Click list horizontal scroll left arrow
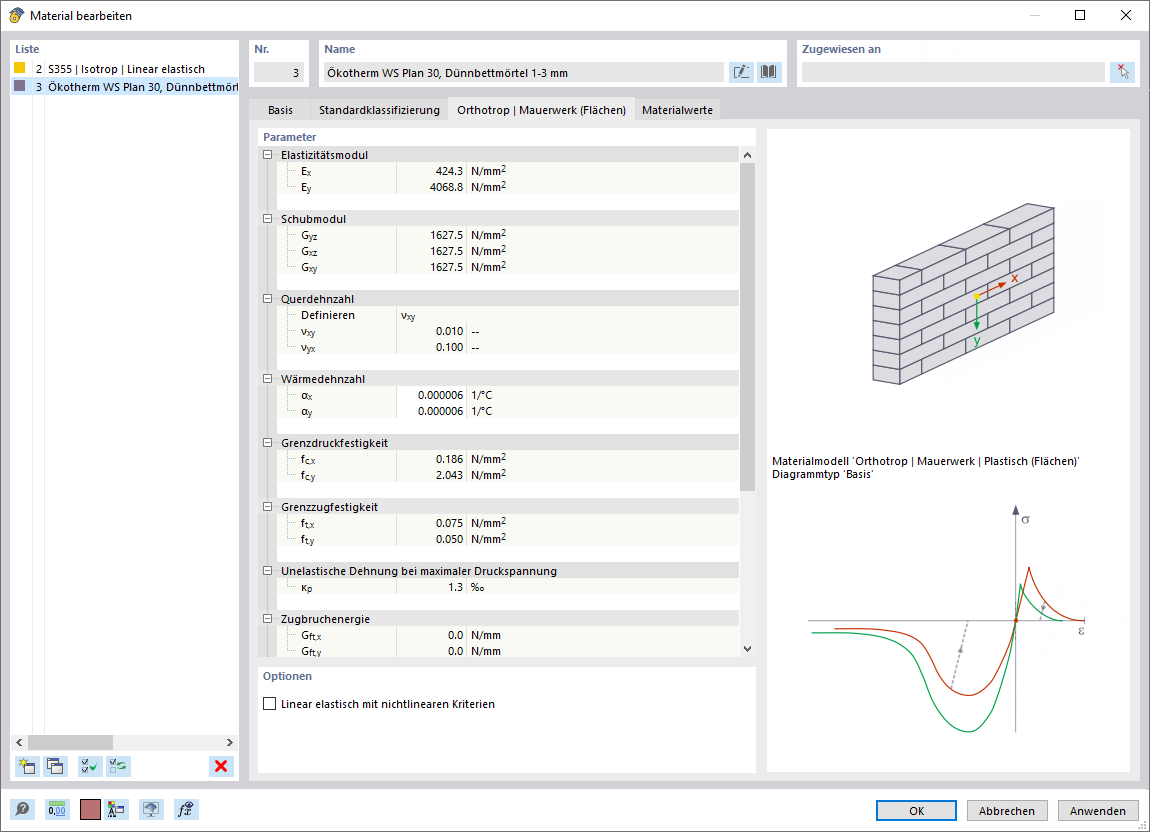This screenshot has height=832, width=1150. [x=19, y=742]
